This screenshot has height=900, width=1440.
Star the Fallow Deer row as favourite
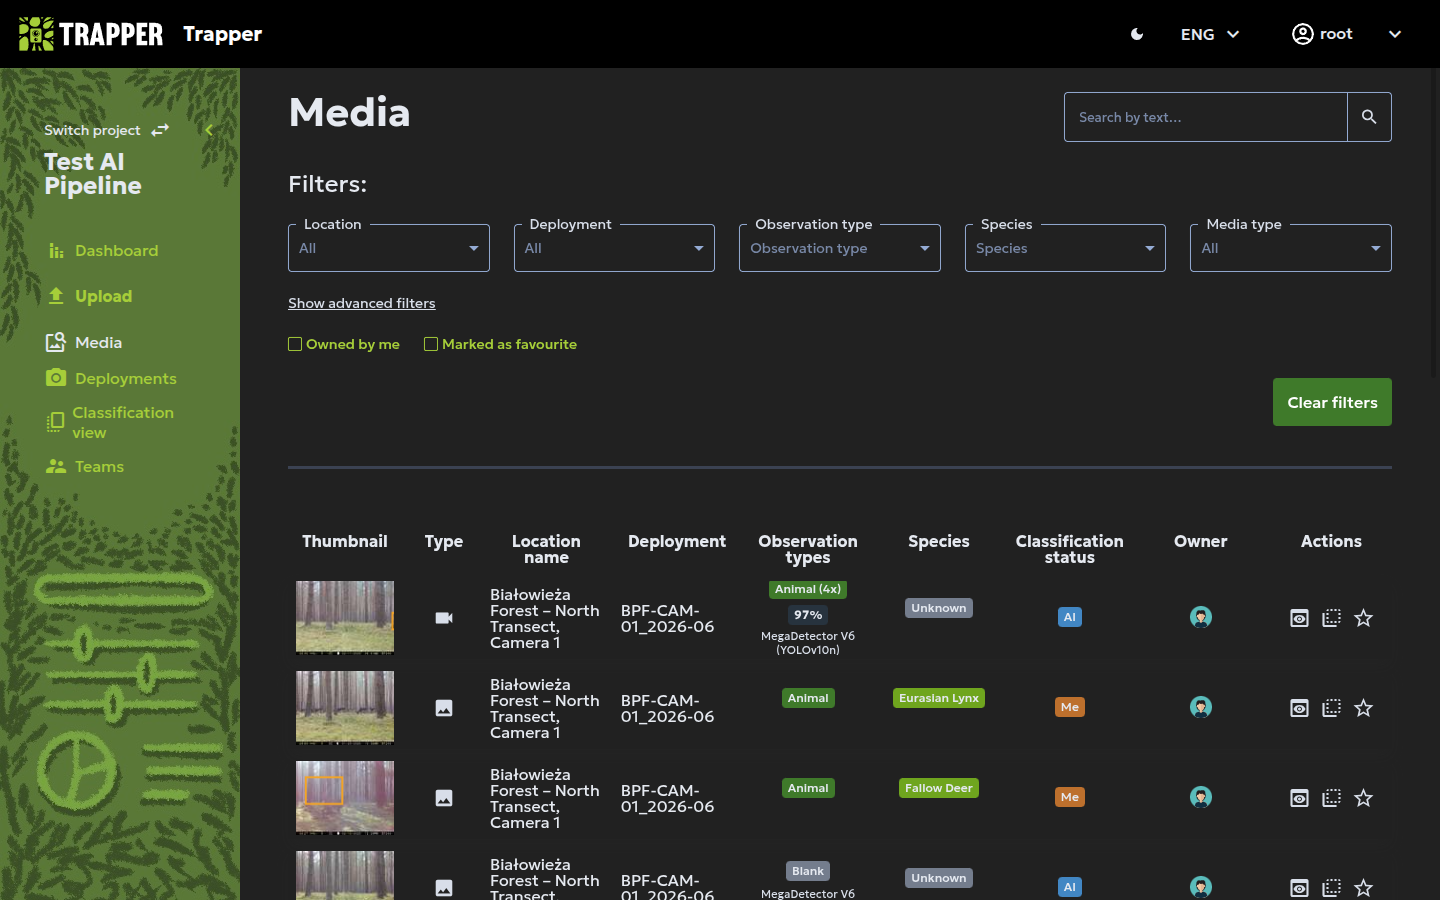click(x=1363, y=798)
